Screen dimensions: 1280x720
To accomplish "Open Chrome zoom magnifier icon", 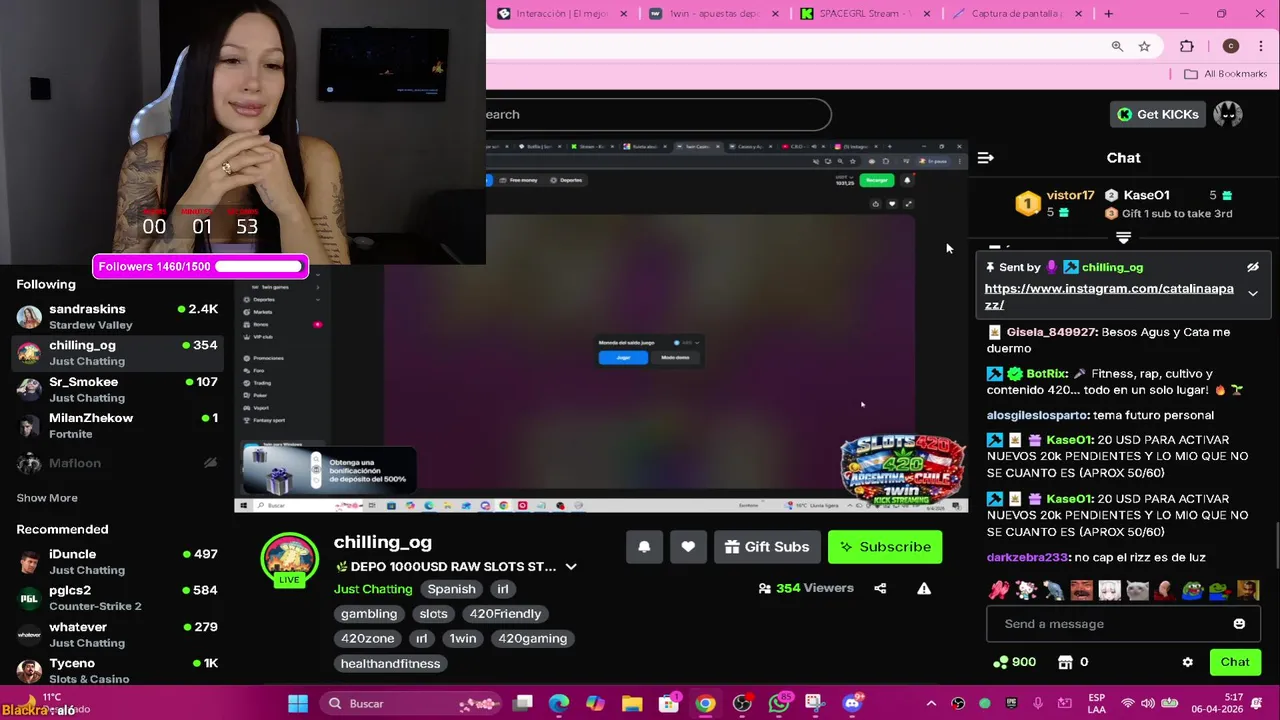I will pyautogui.click(x=1117, y=46).
